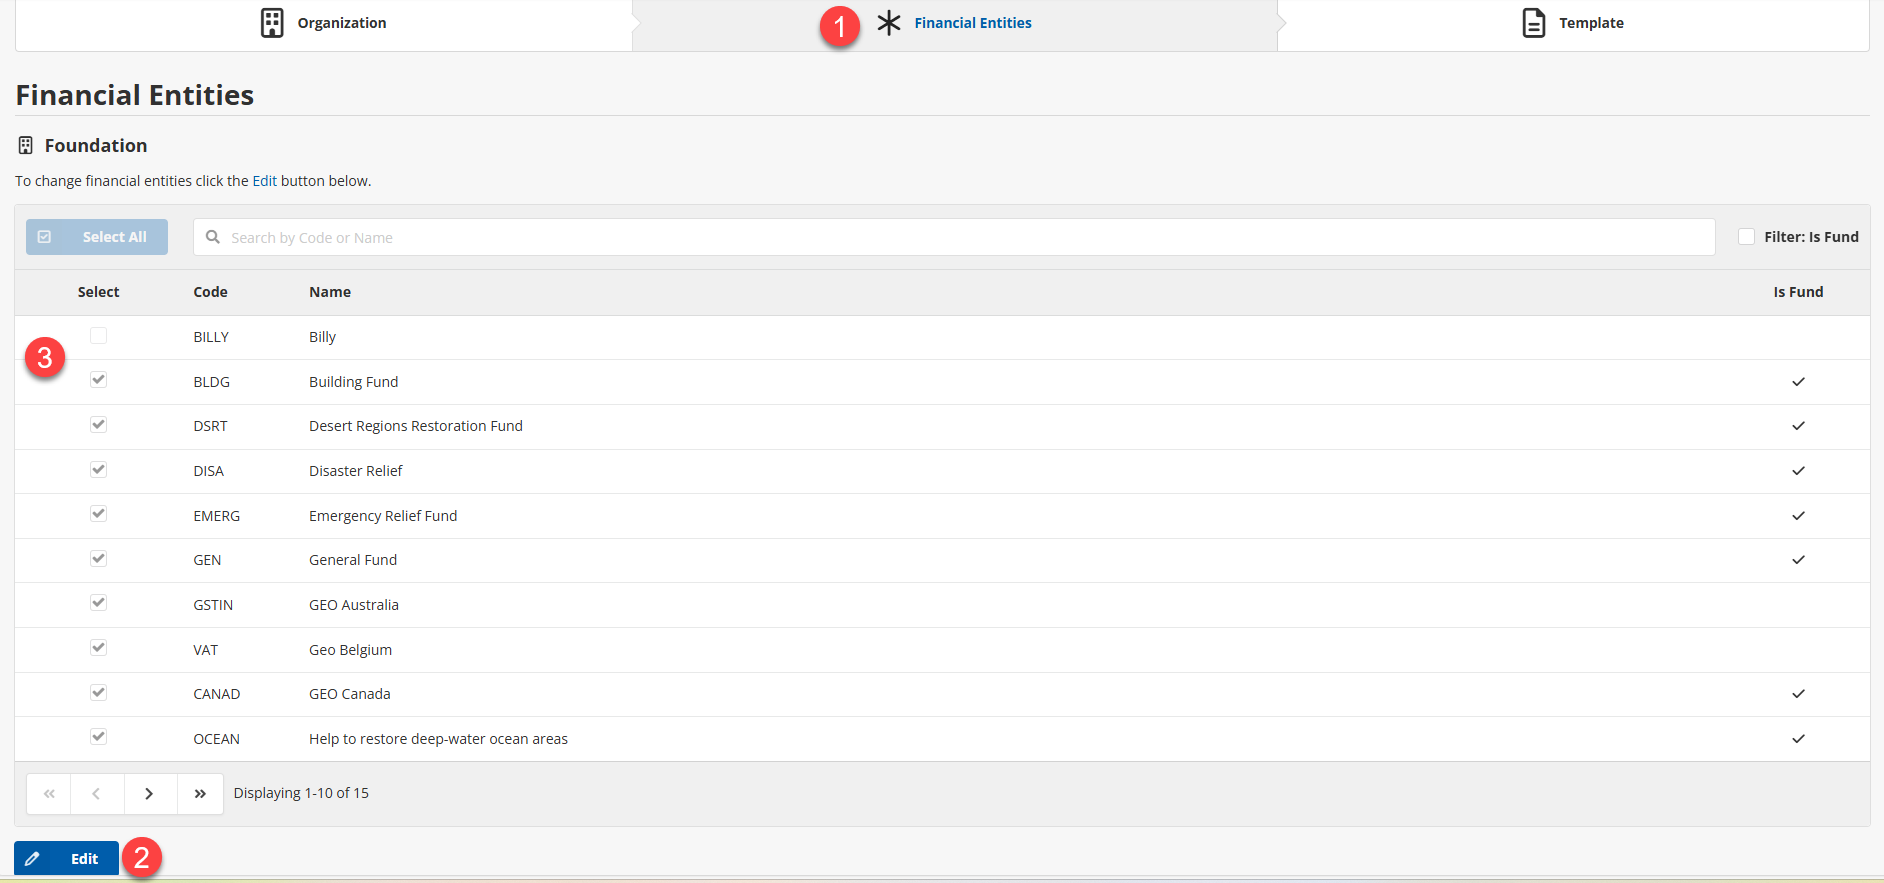Enable the Filter: Is Fund checkbox
The image size is (1884, 883).
click(x=1746, y=237)
